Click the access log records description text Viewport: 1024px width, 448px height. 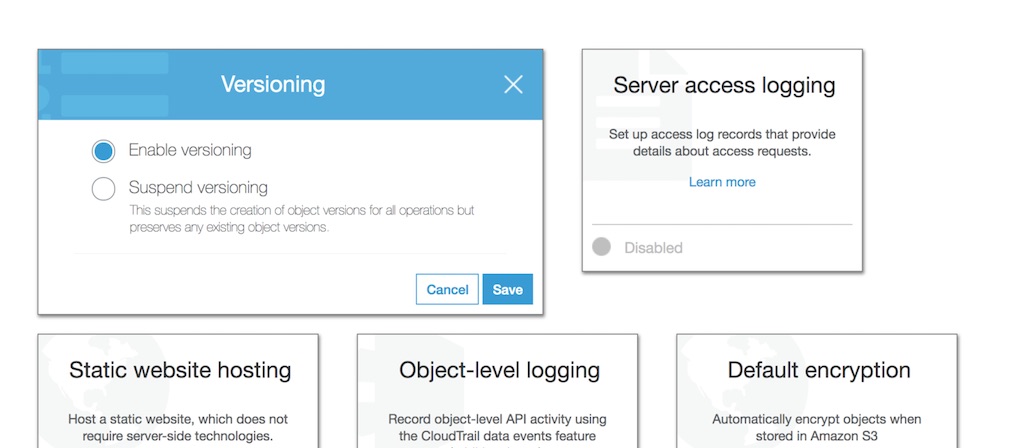(x=722, y=142)
